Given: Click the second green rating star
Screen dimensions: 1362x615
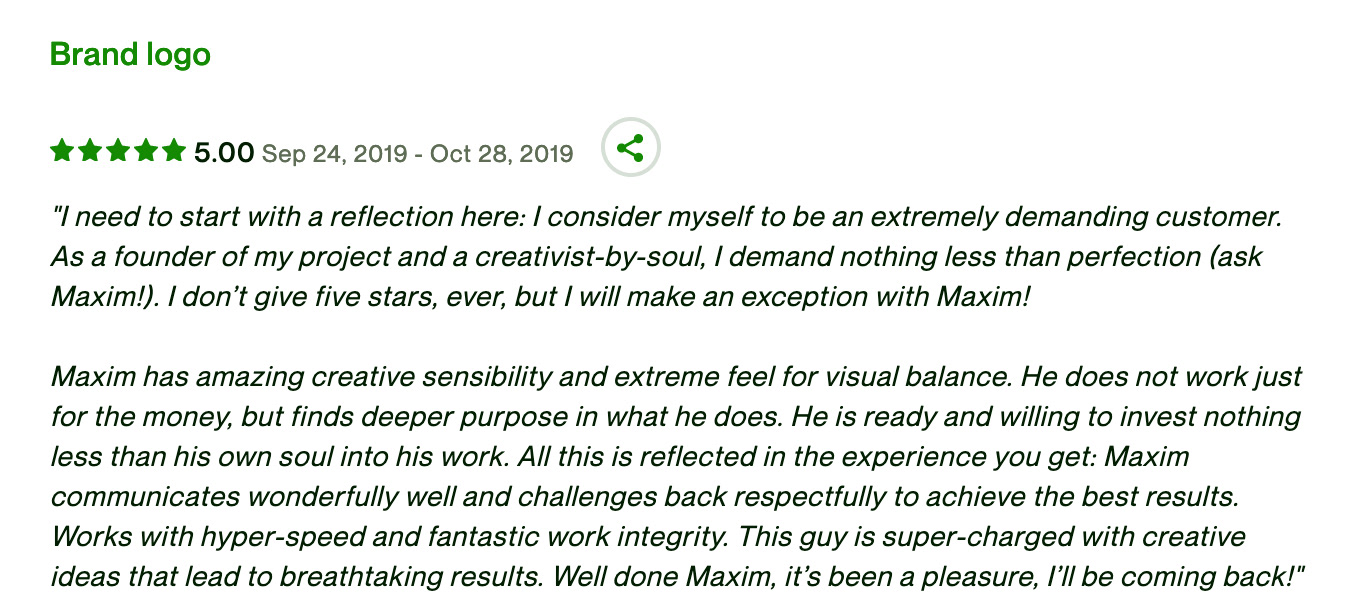Looking at the screenshot, I should [x=90, y=151].
